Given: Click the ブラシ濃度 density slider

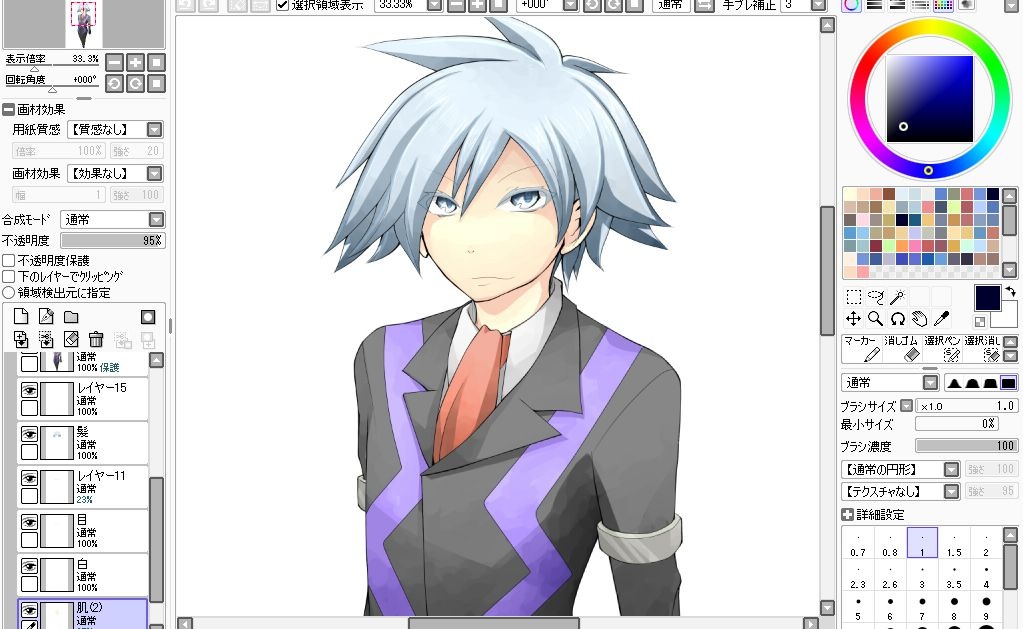Looking at the screenshot, I should point(966,446).
